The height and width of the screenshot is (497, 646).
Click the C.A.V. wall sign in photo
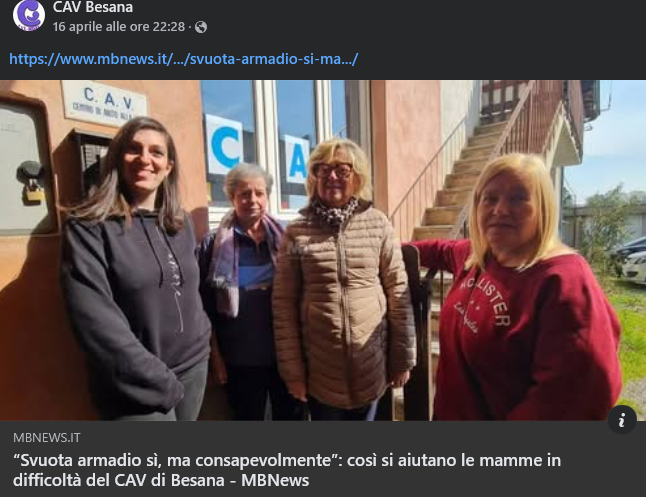pyautogui.click(x=104, y=103)
